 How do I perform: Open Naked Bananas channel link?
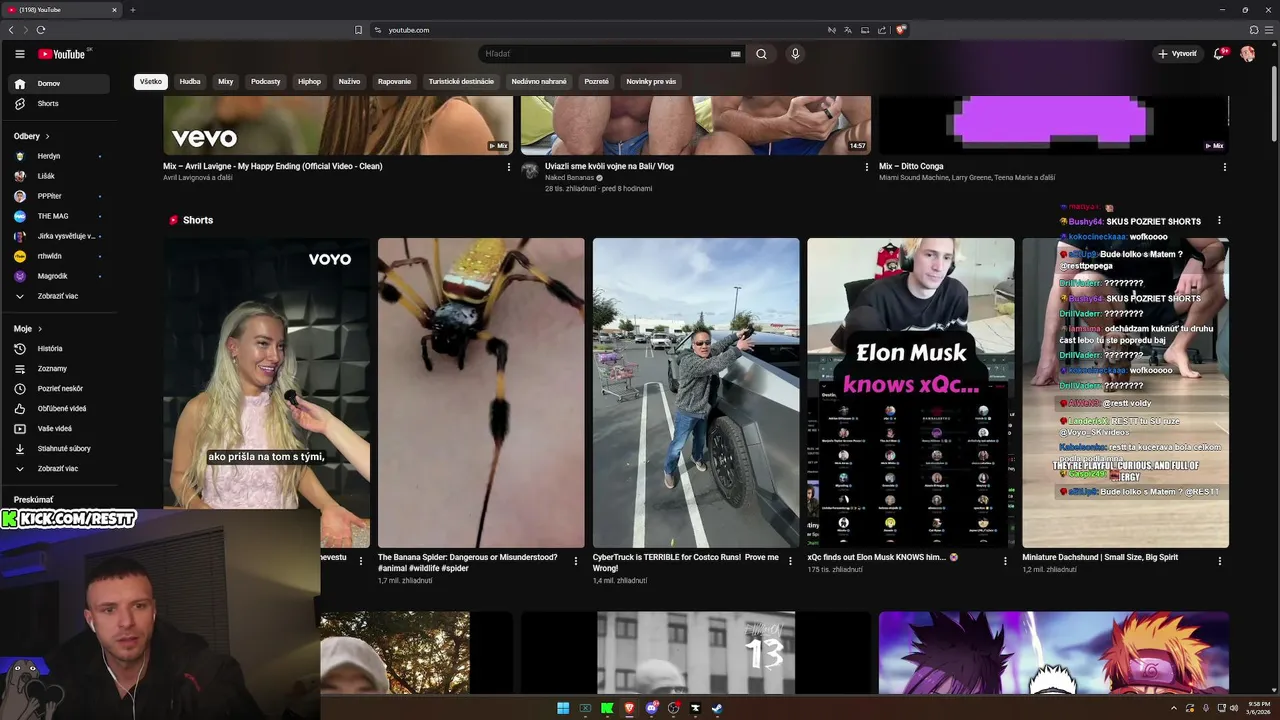tap(569, 178)
